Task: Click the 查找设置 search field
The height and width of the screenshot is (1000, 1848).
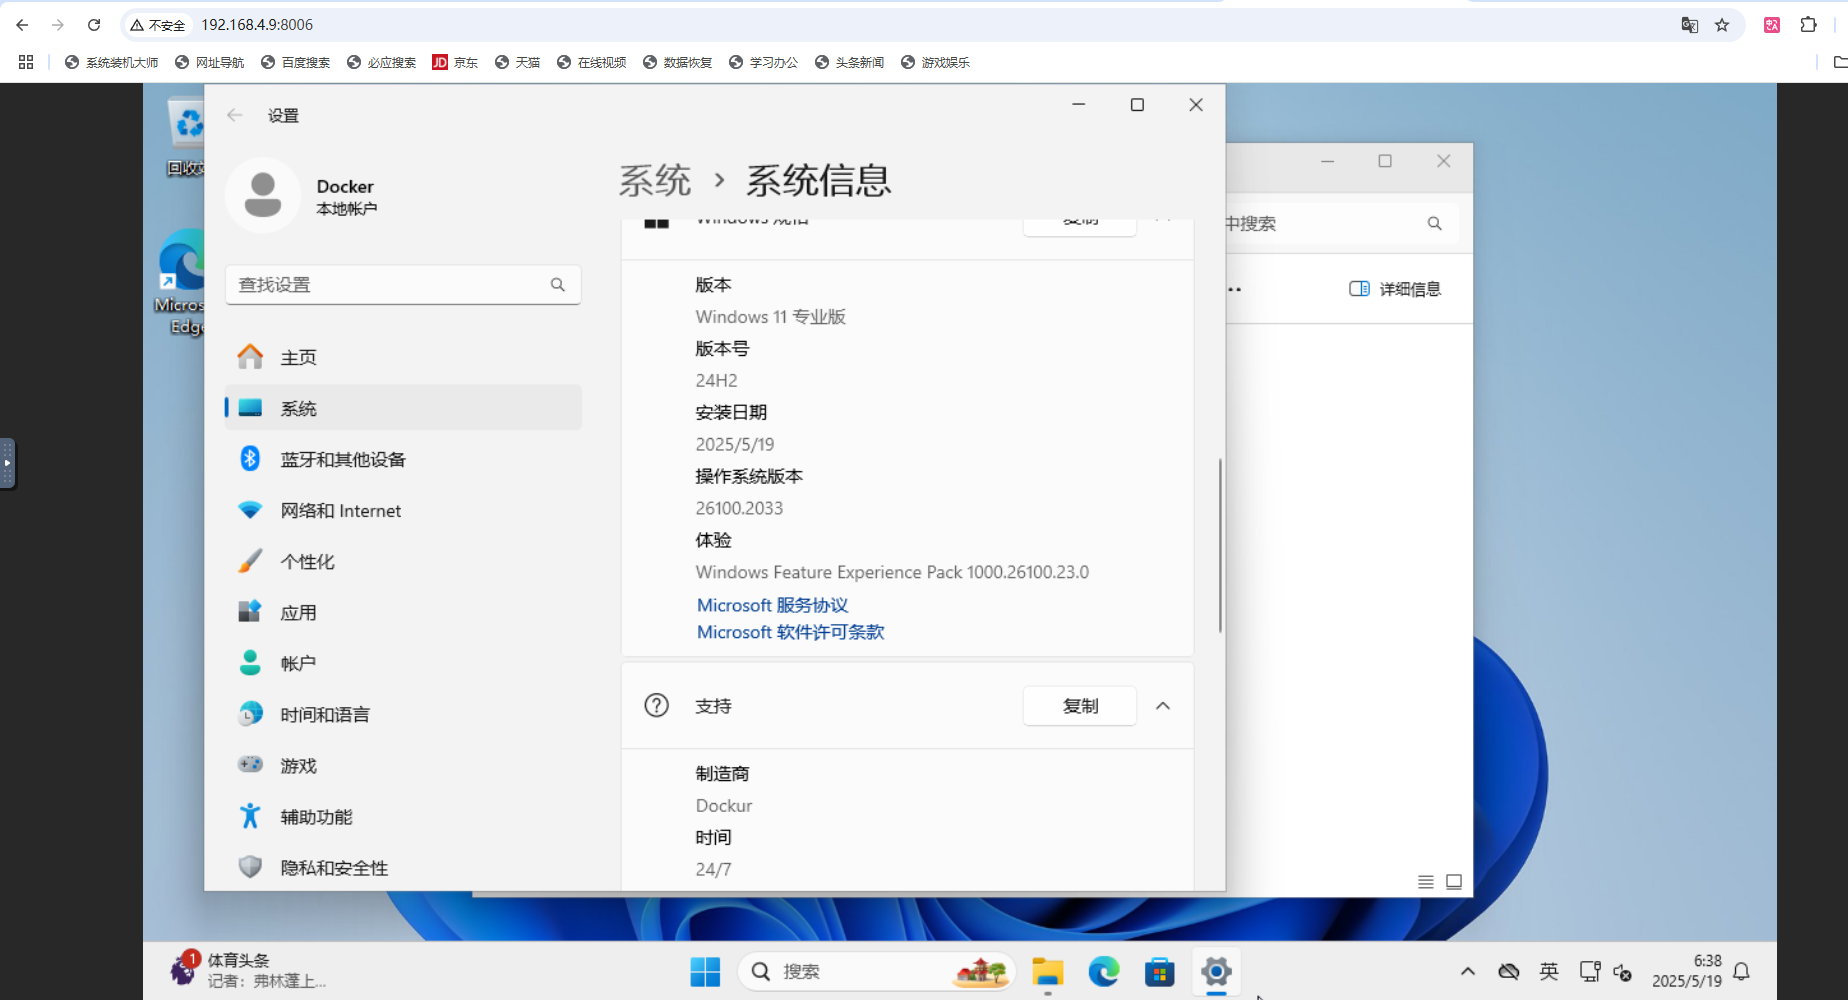Action: tap(403, 285)
